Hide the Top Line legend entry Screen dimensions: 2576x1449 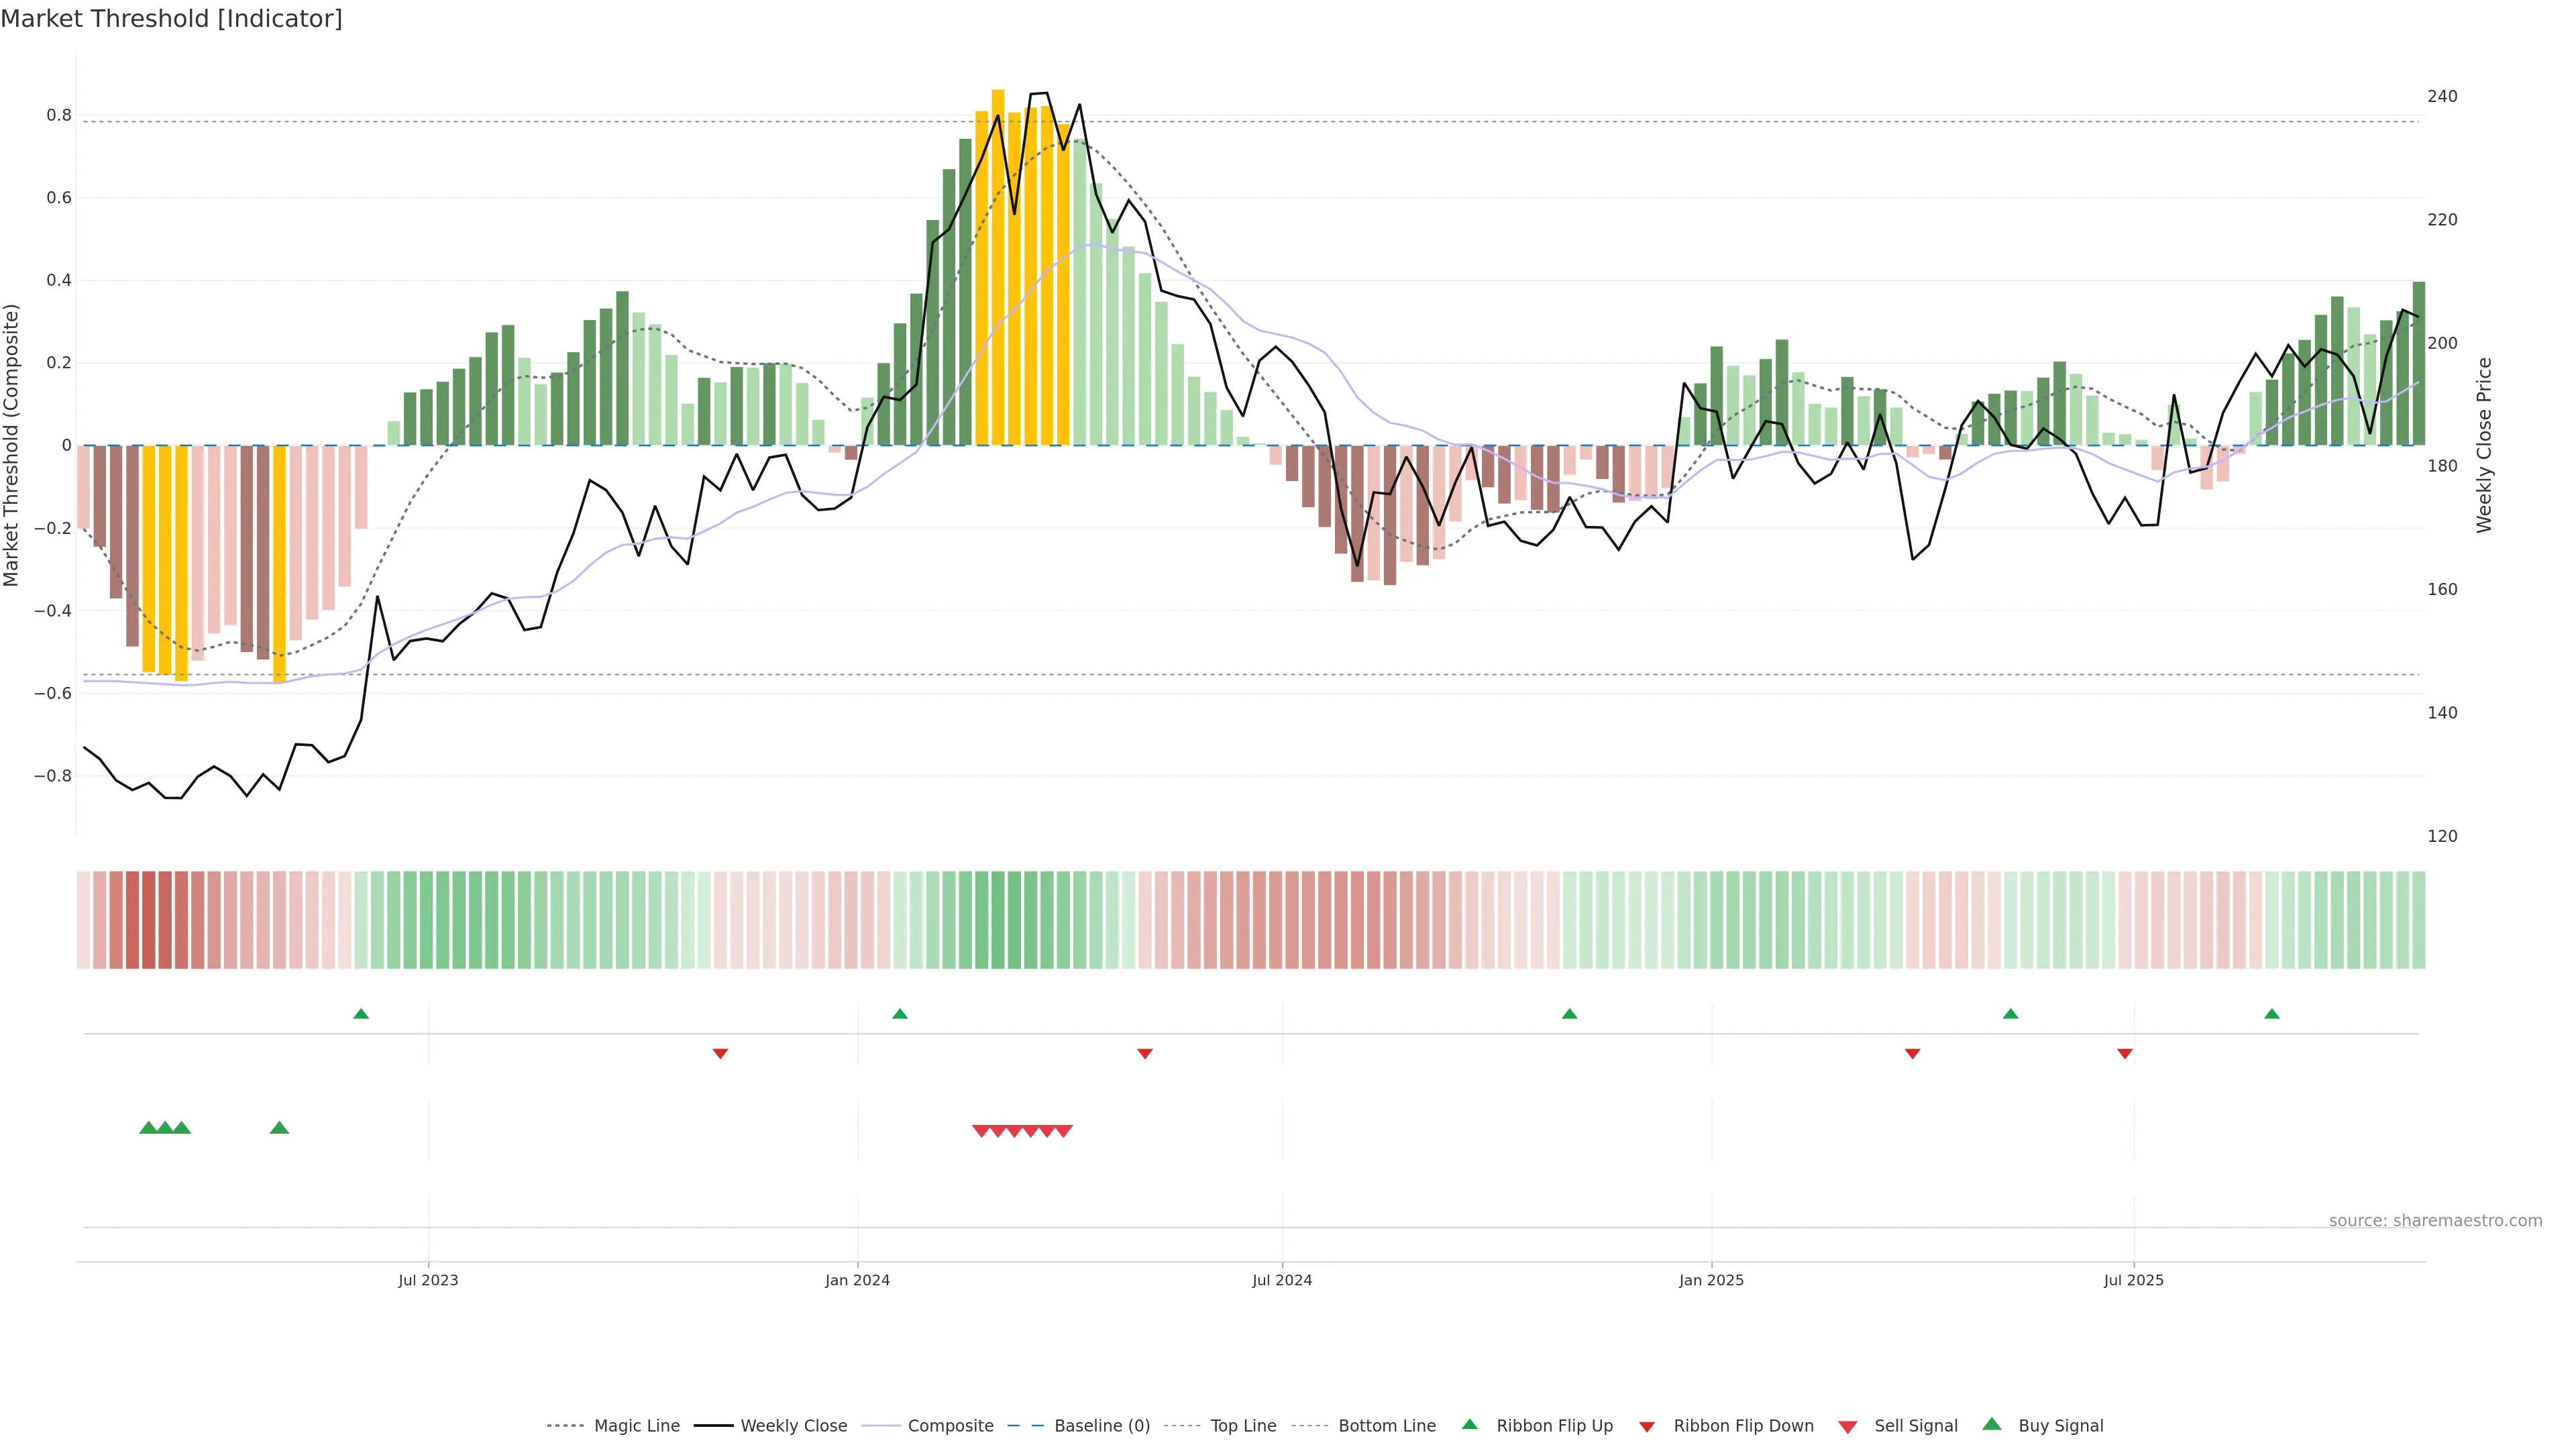coord(1243,1426)
